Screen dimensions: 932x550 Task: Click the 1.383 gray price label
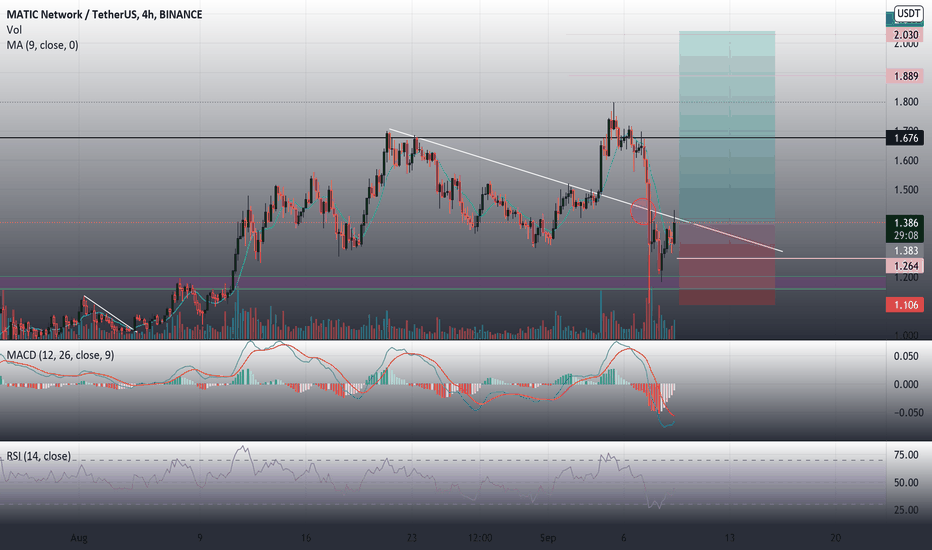click(905, 251)
